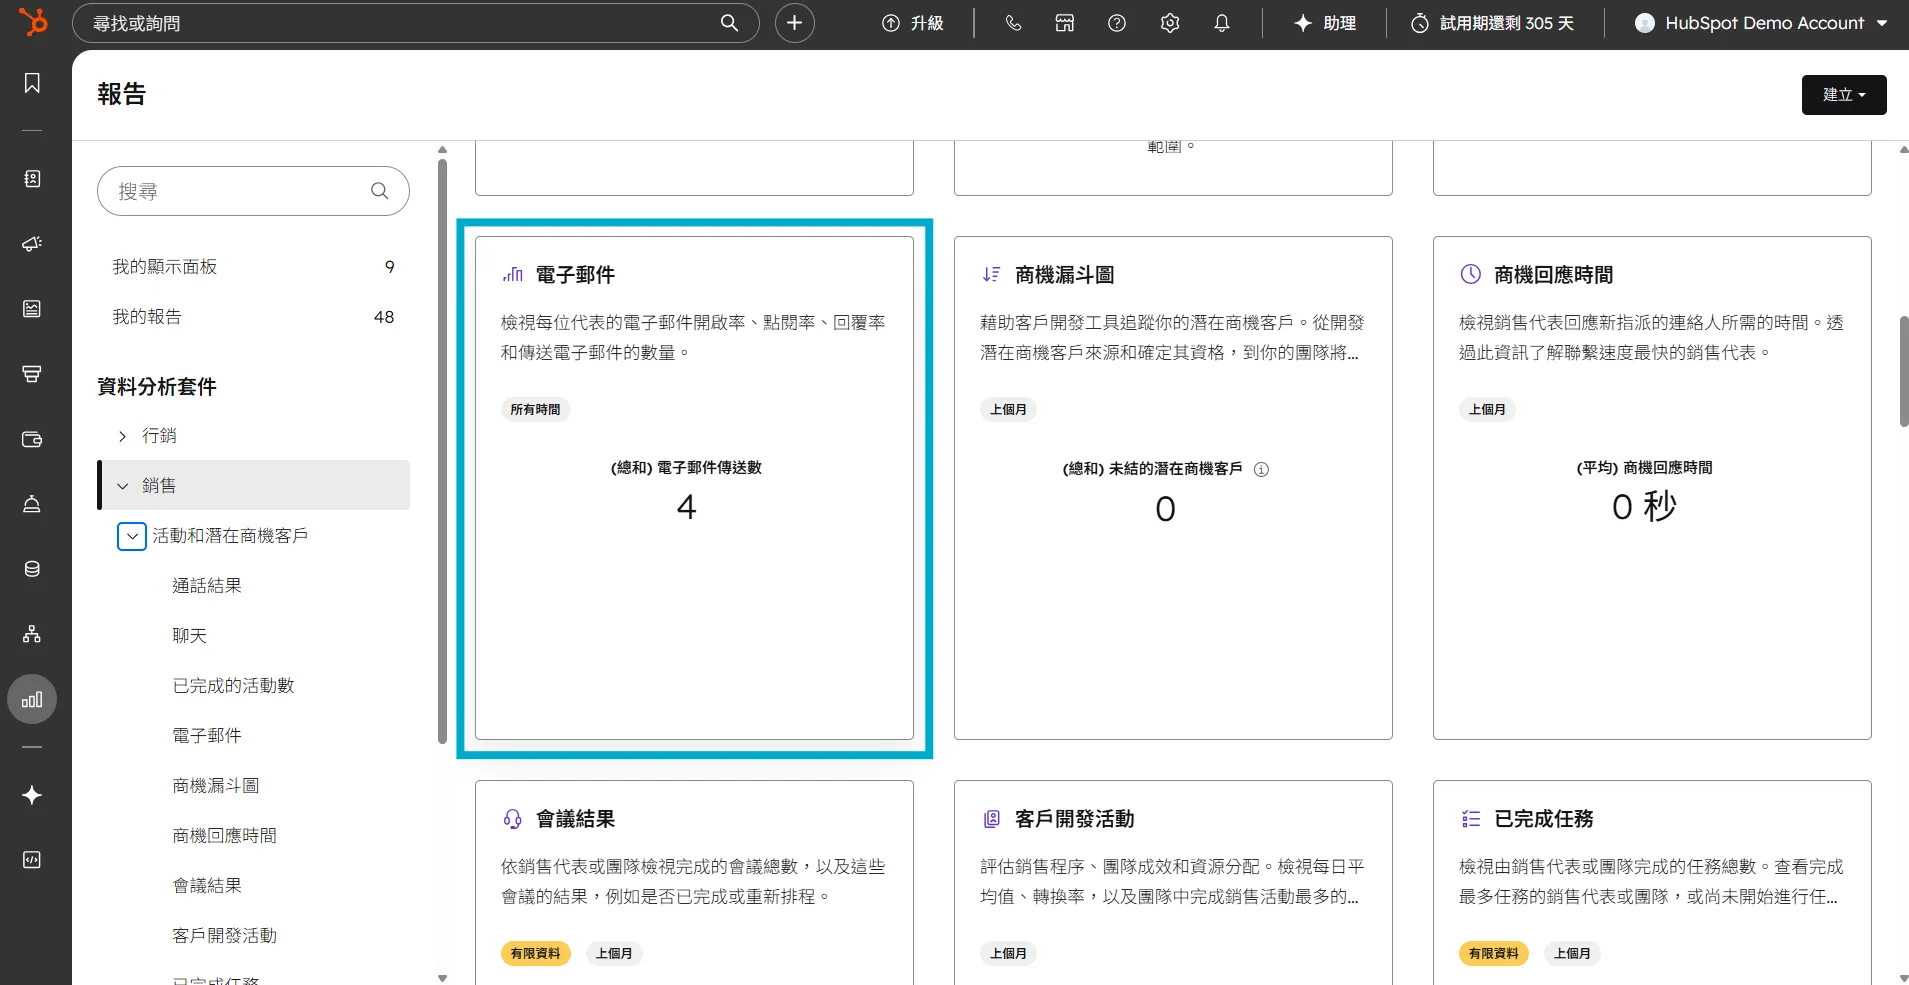This screenshot has height=985, width=1909.
Task: Open the CRM contacts icon in left rail
Action: pyautogui.click(x=32, y=179)
